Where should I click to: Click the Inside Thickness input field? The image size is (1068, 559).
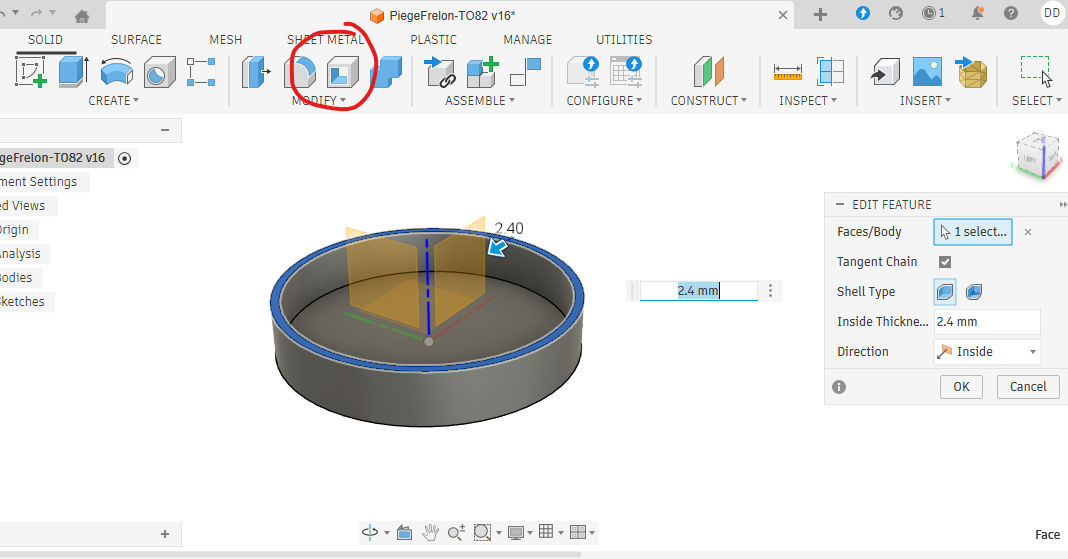(986, 322)
